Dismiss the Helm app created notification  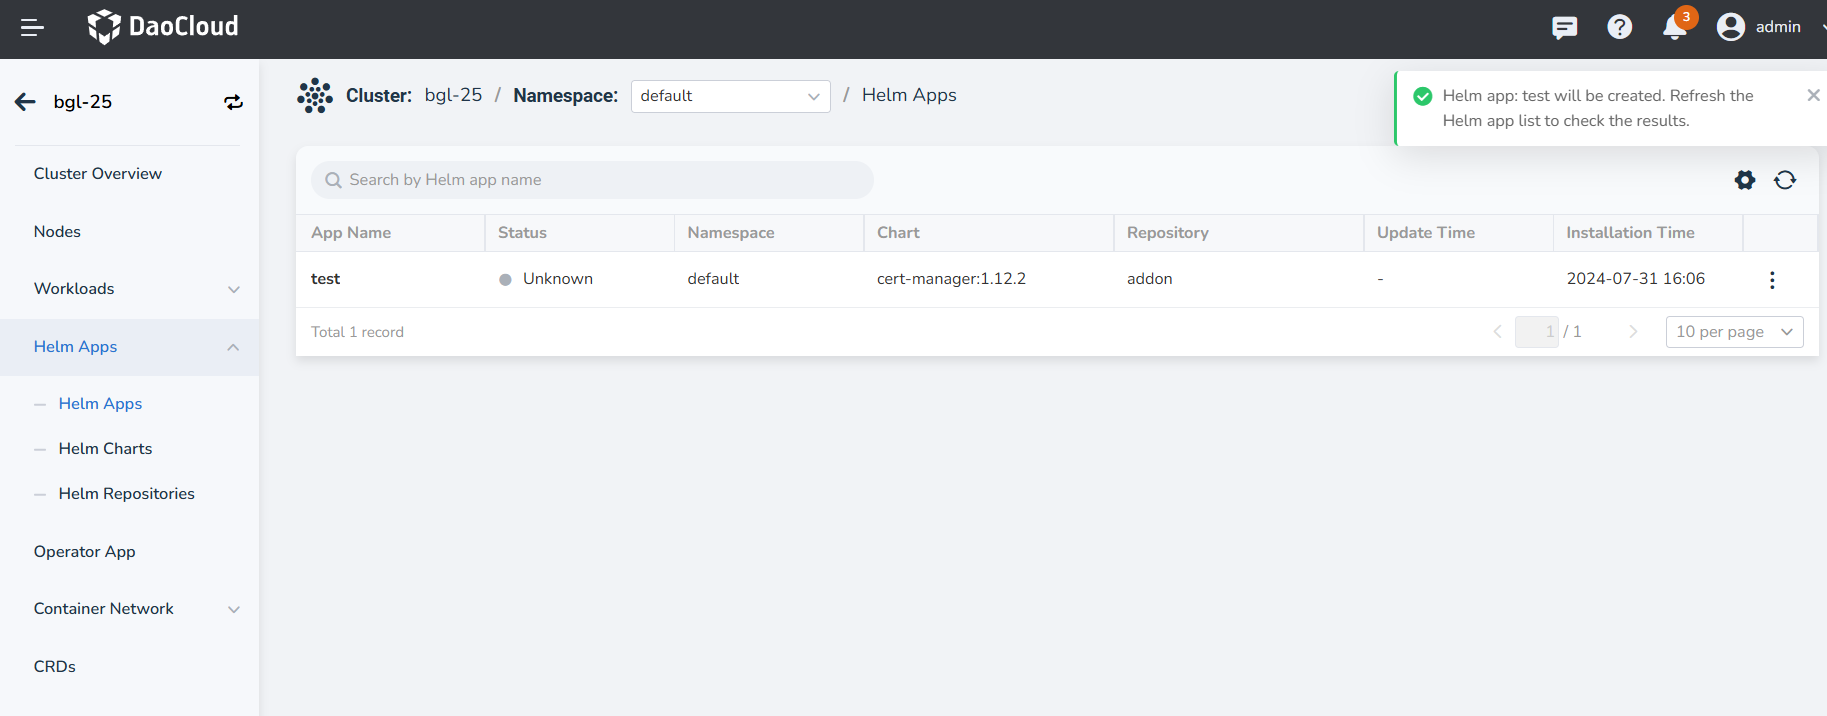[x=1812, y=96]
